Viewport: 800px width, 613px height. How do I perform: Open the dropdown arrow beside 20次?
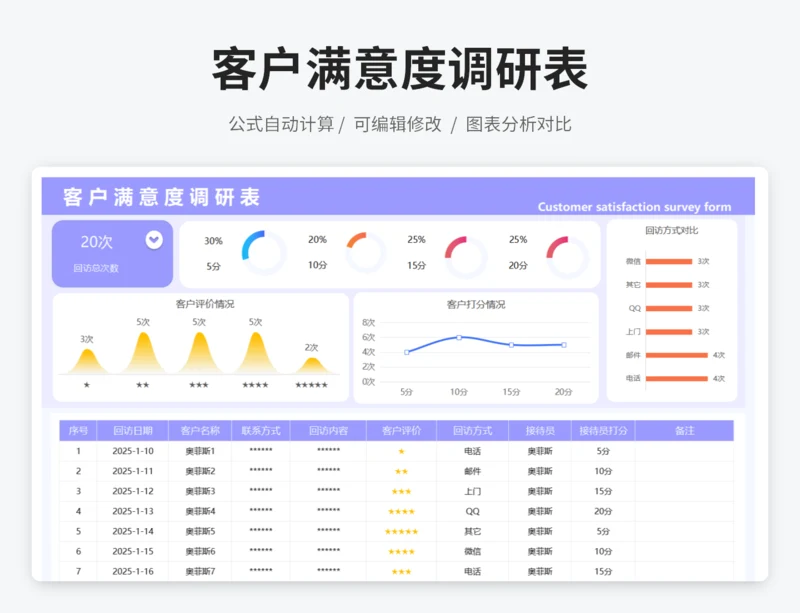pos(154,240)
